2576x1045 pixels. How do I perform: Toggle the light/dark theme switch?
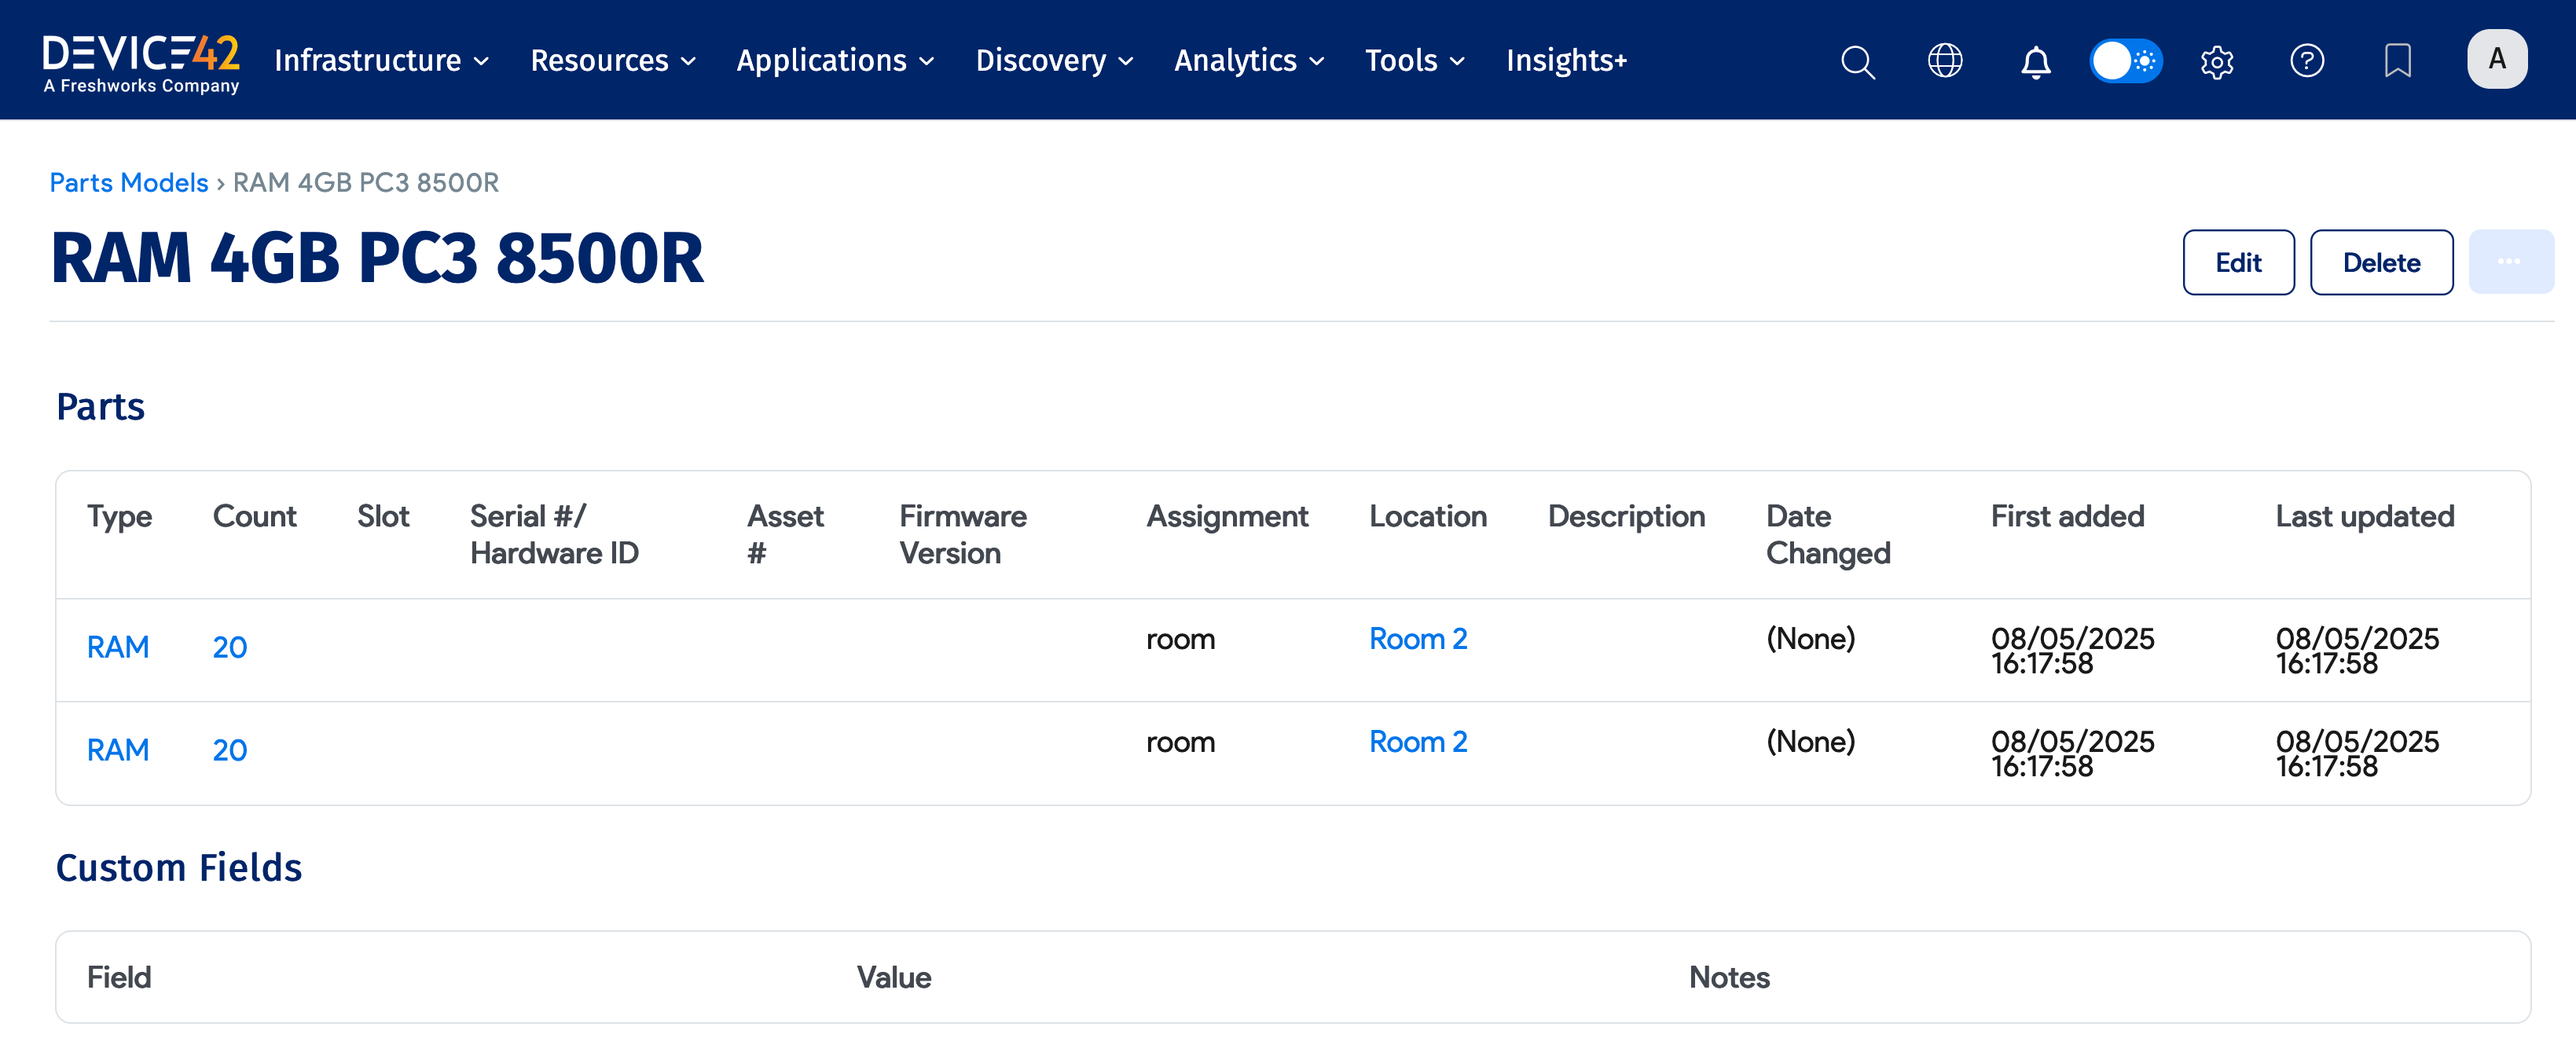coord(2125,61)
